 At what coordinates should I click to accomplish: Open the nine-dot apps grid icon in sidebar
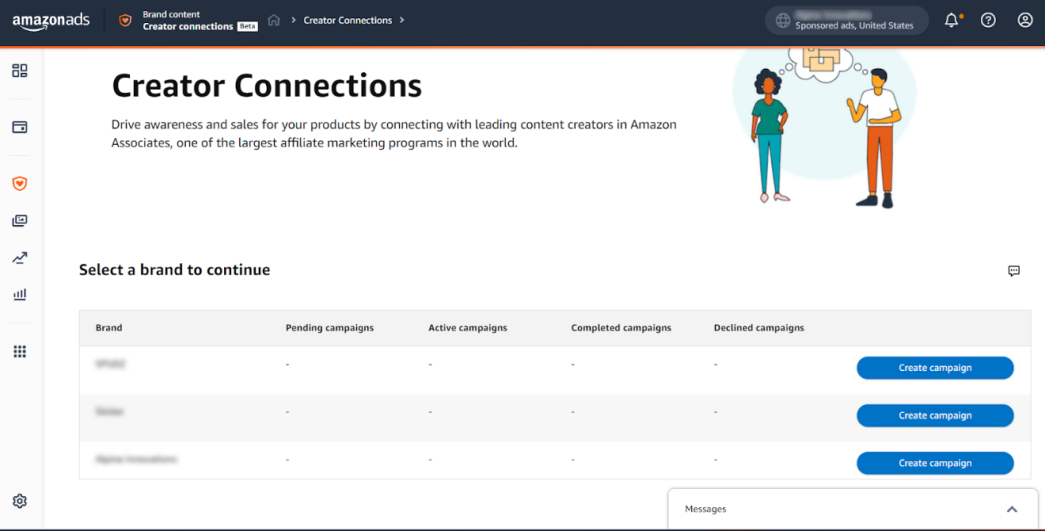click(20, 352)
